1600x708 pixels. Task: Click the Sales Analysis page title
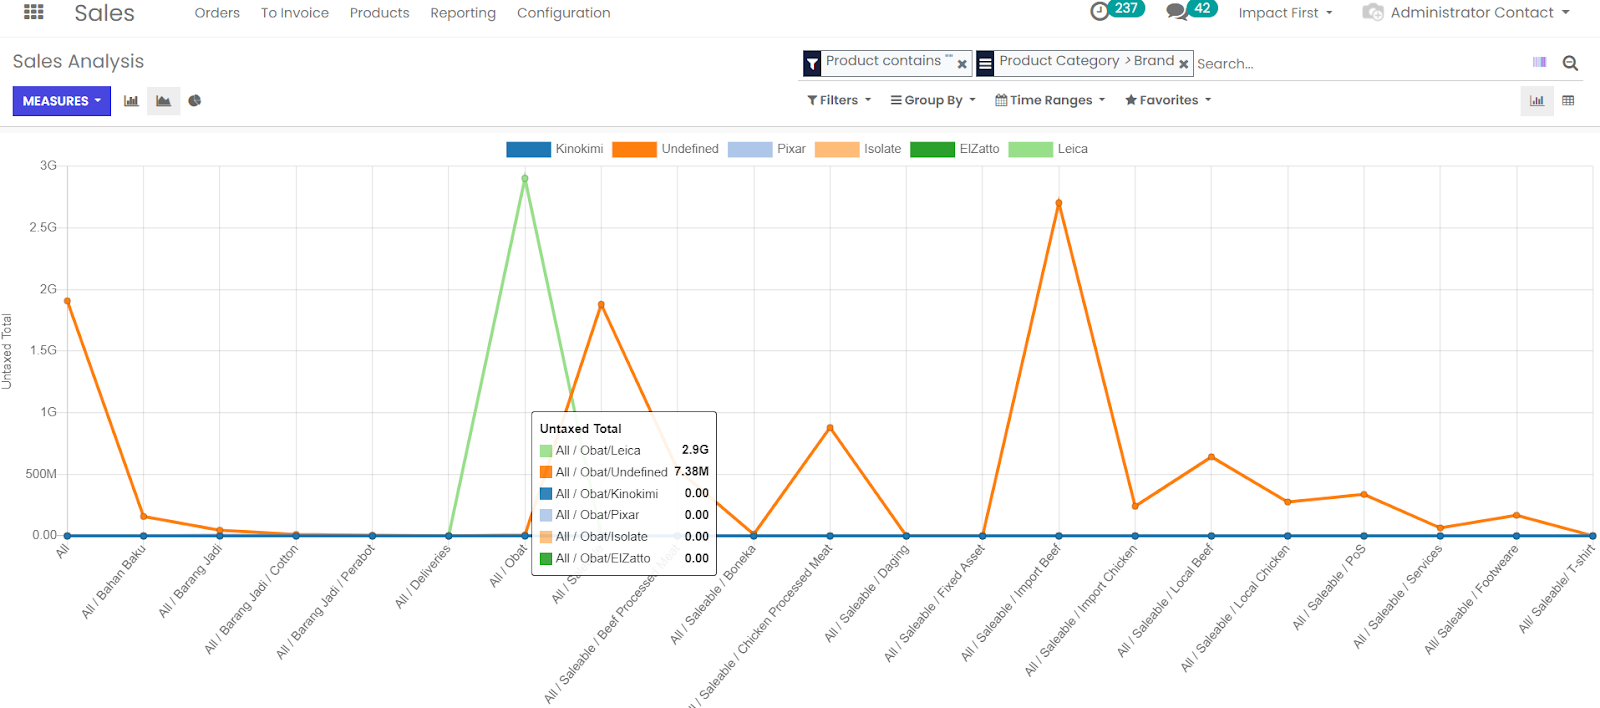78,62
